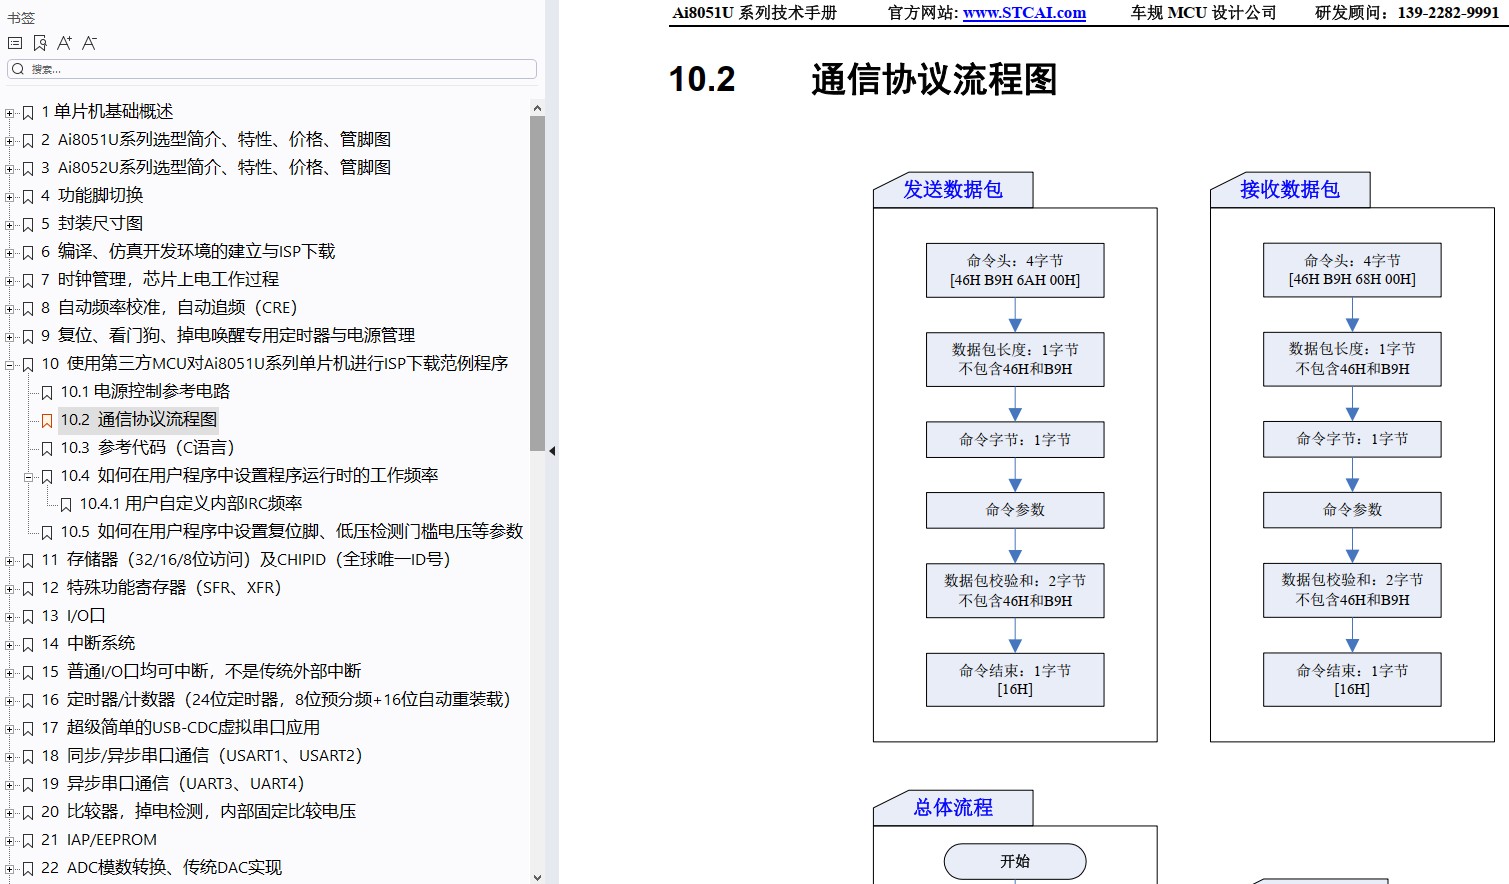Collapse bookmark 10.4 设置工作频率
The height and width of the screenshot is (884, 1509).
click(29, 477)
